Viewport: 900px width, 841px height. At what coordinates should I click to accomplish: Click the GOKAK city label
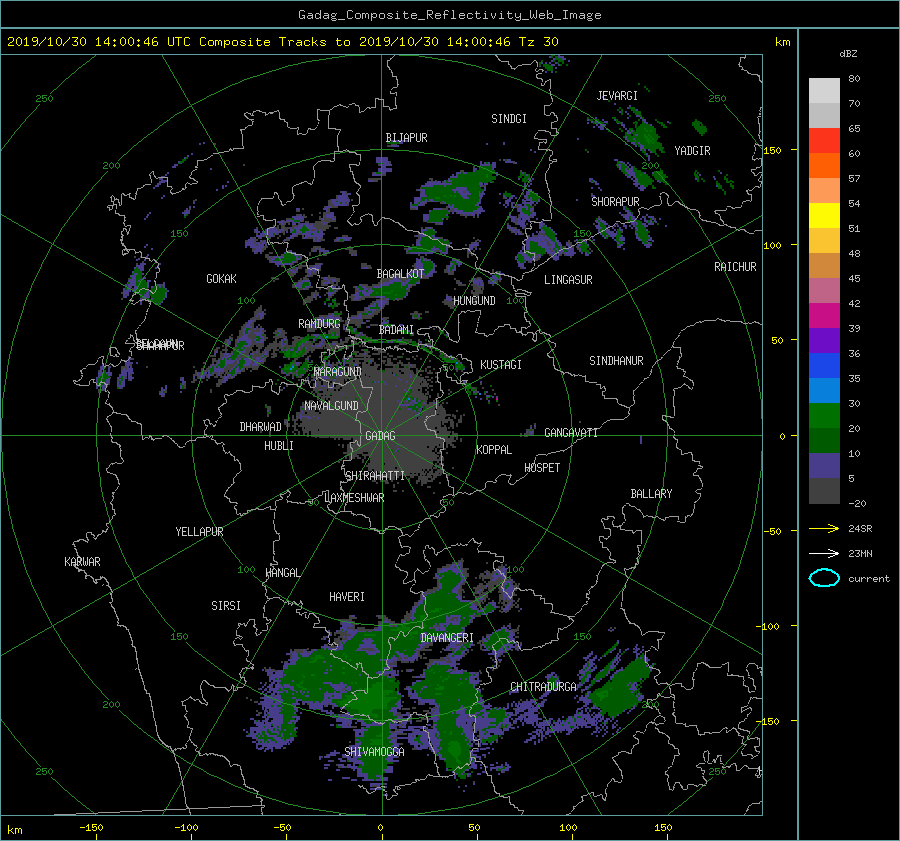pos(221,279)
